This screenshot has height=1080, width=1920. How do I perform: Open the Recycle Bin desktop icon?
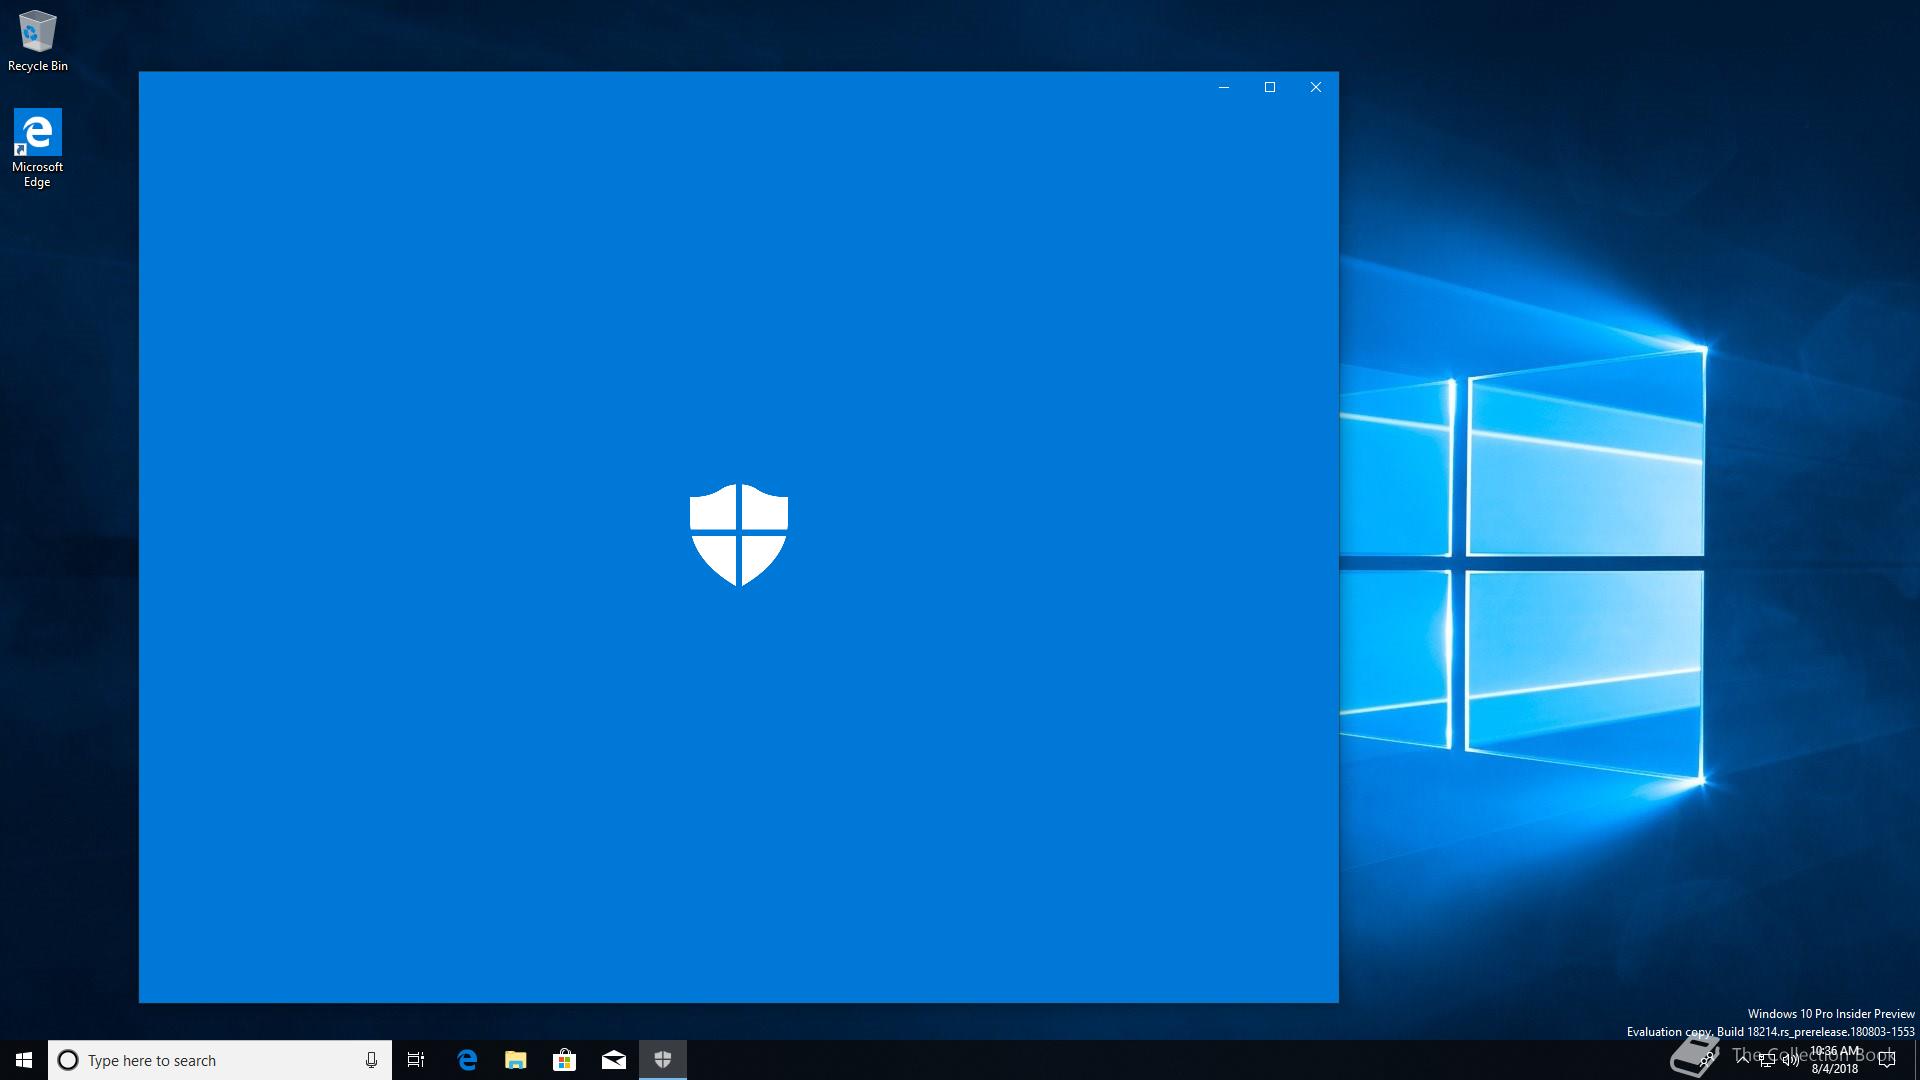tap(38, 42)
